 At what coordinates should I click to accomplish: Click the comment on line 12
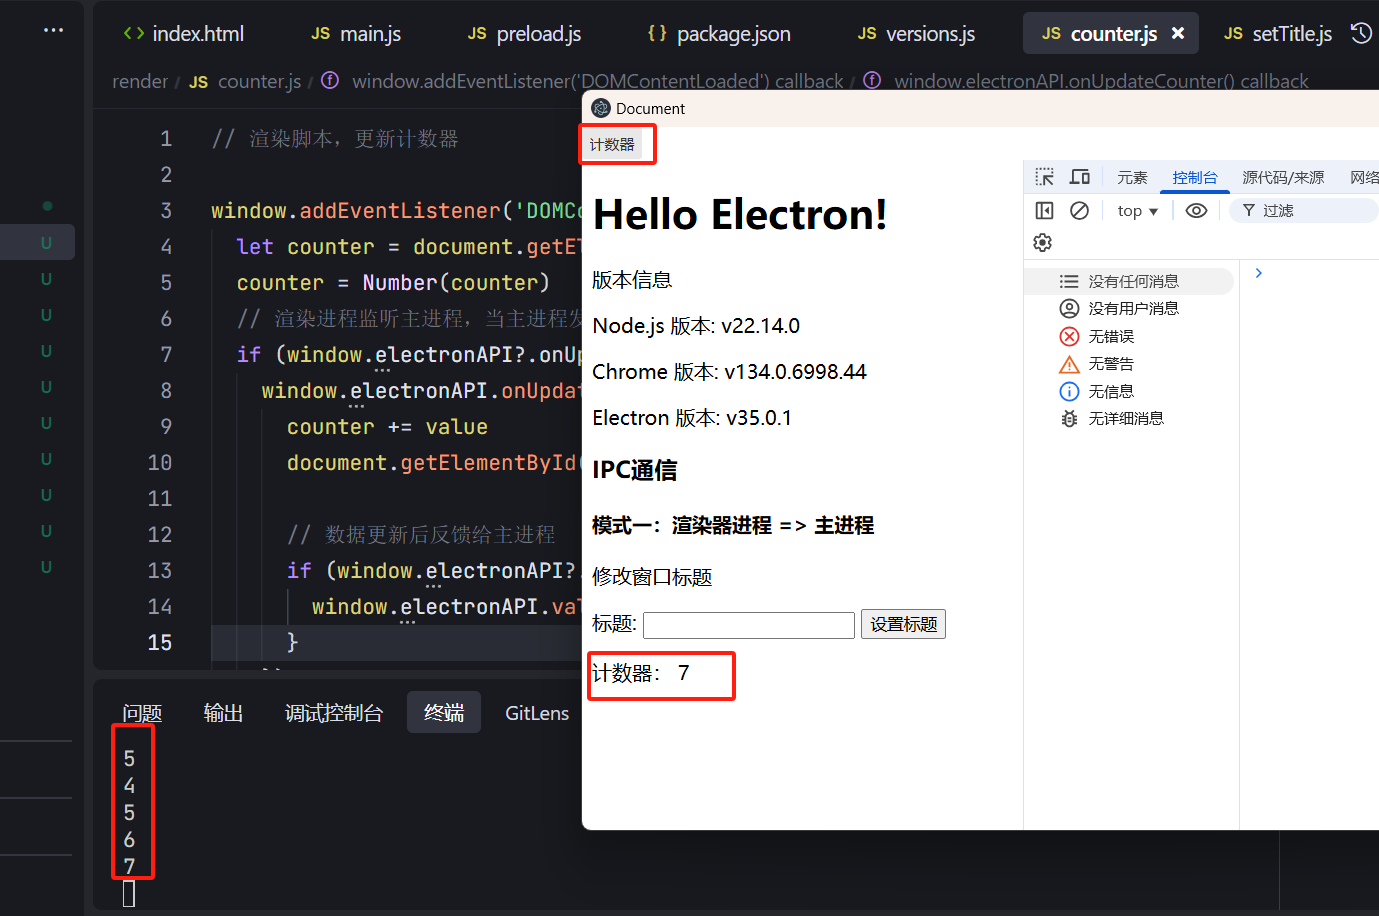421,535
